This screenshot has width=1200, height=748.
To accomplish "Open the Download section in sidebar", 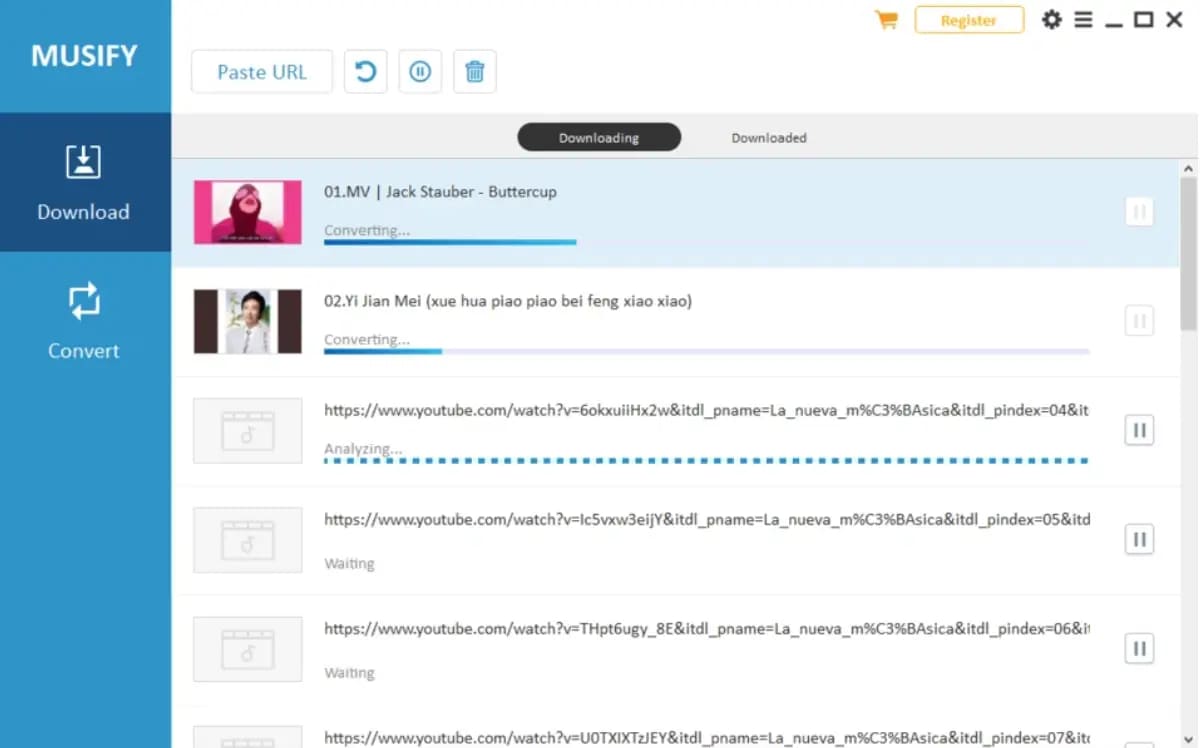I will click(84, 182).
